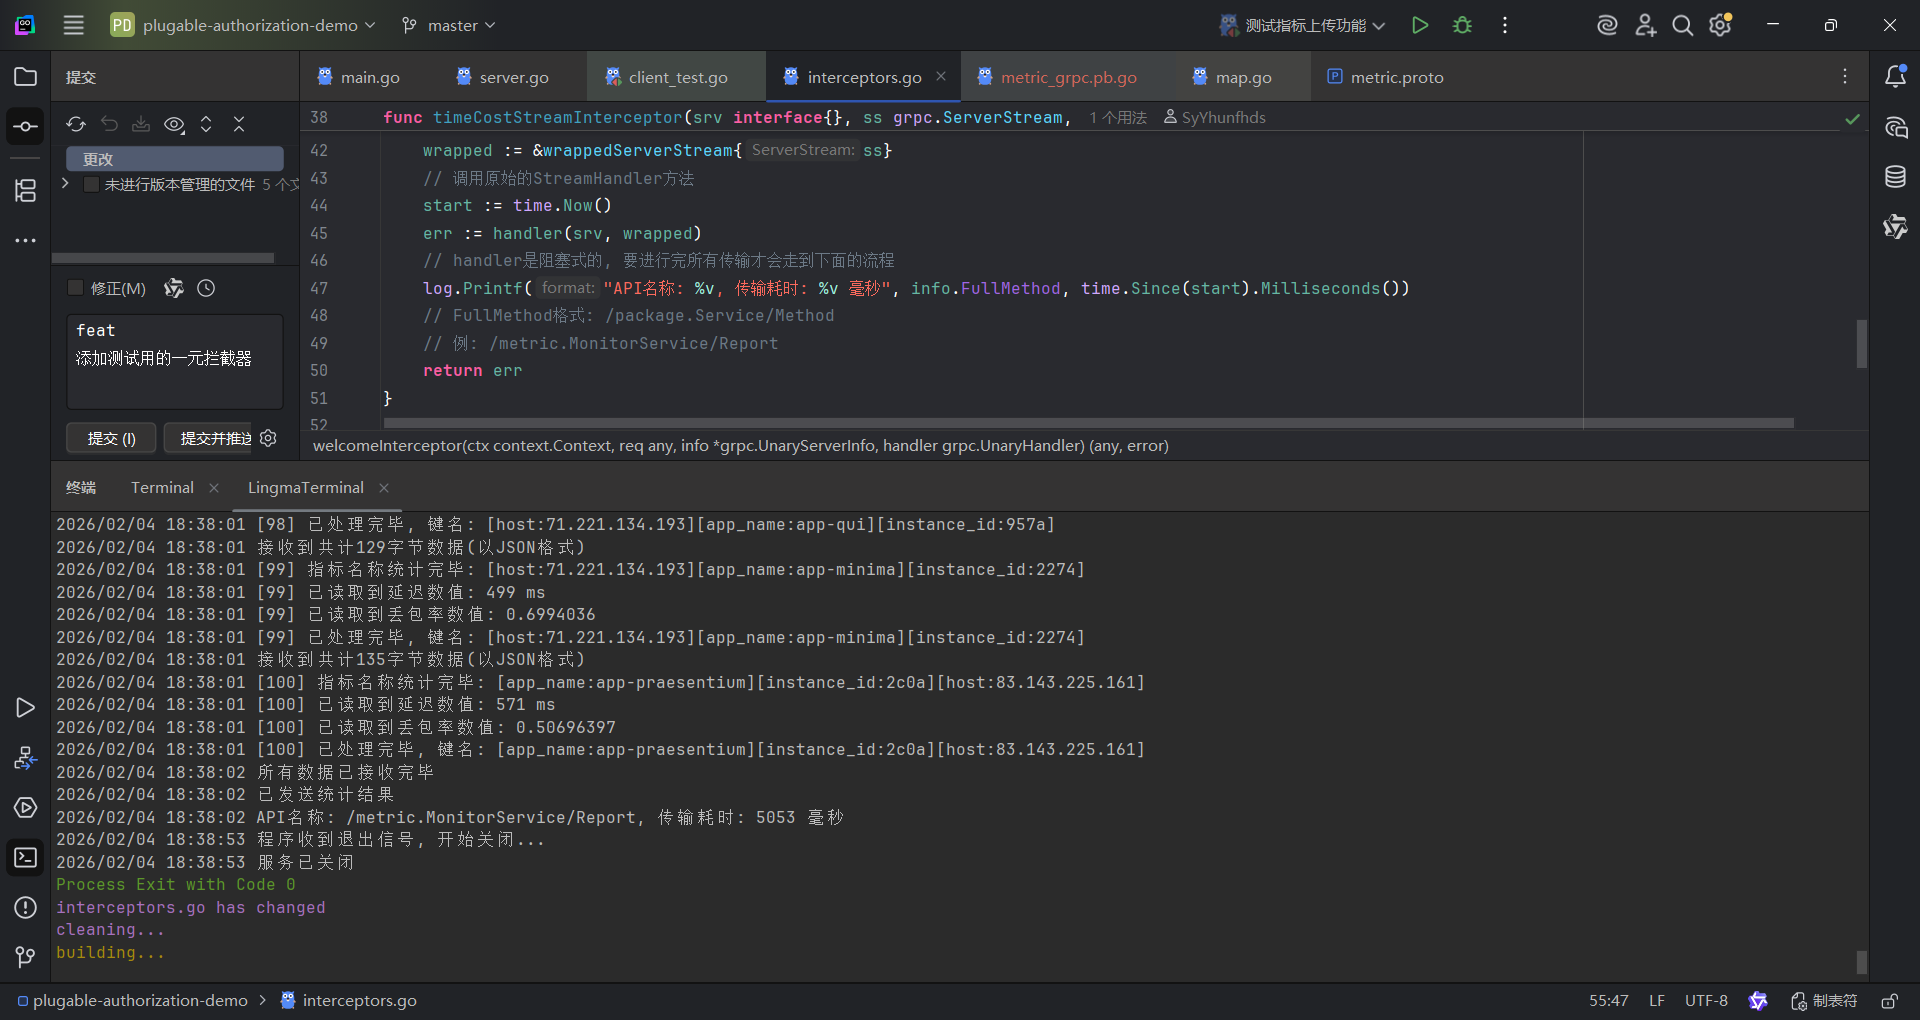Click the green Run button
Image resolution: width=1920 pixels, height=1020 pixels.
click(1419, 25)
